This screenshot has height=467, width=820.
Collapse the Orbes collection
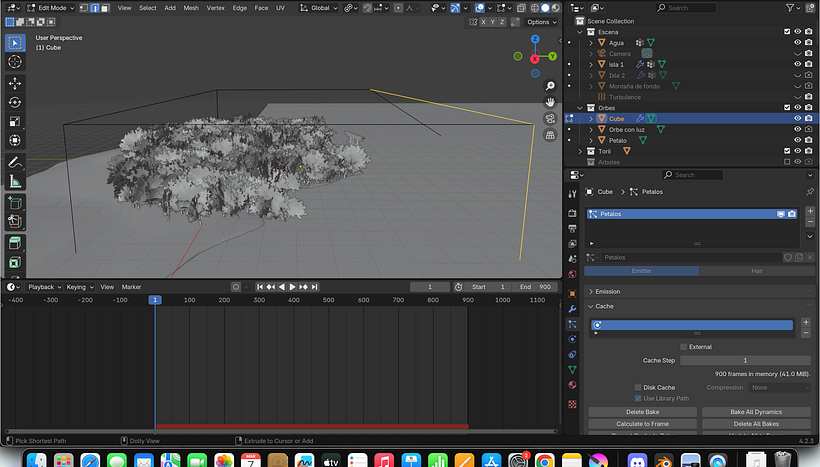pyautogui.click(x=580, y=108)
